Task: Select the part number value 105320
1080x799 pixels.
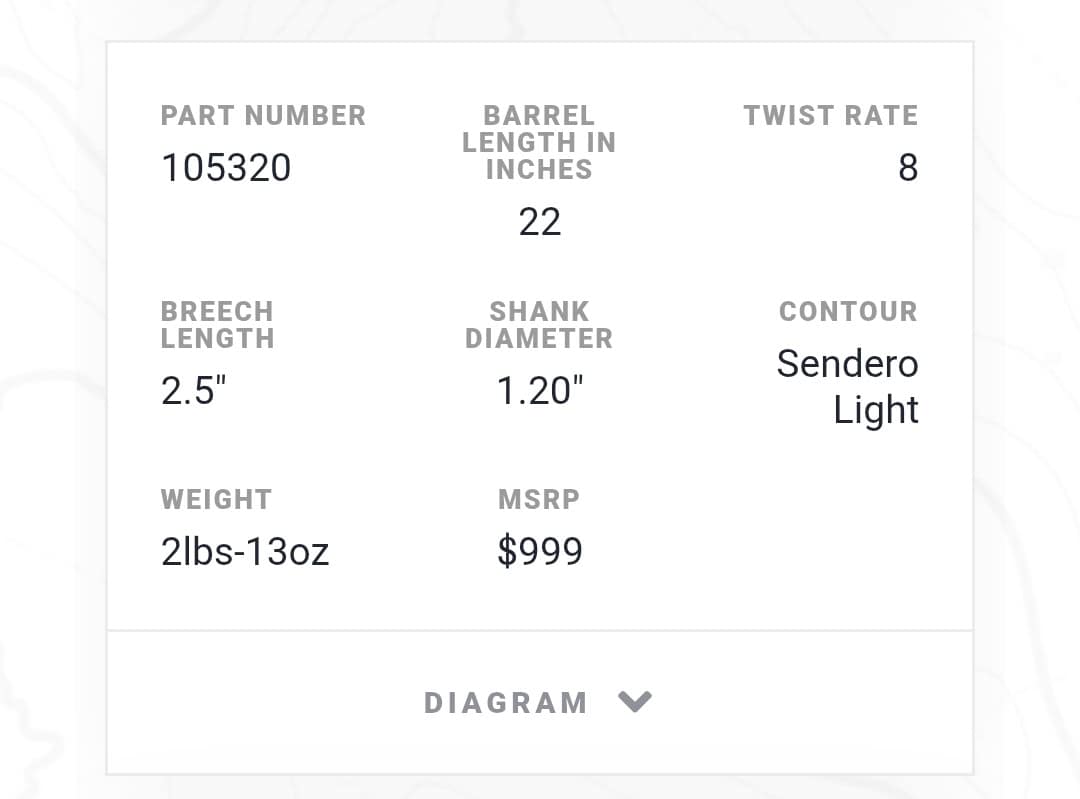Action: [226, 168]
